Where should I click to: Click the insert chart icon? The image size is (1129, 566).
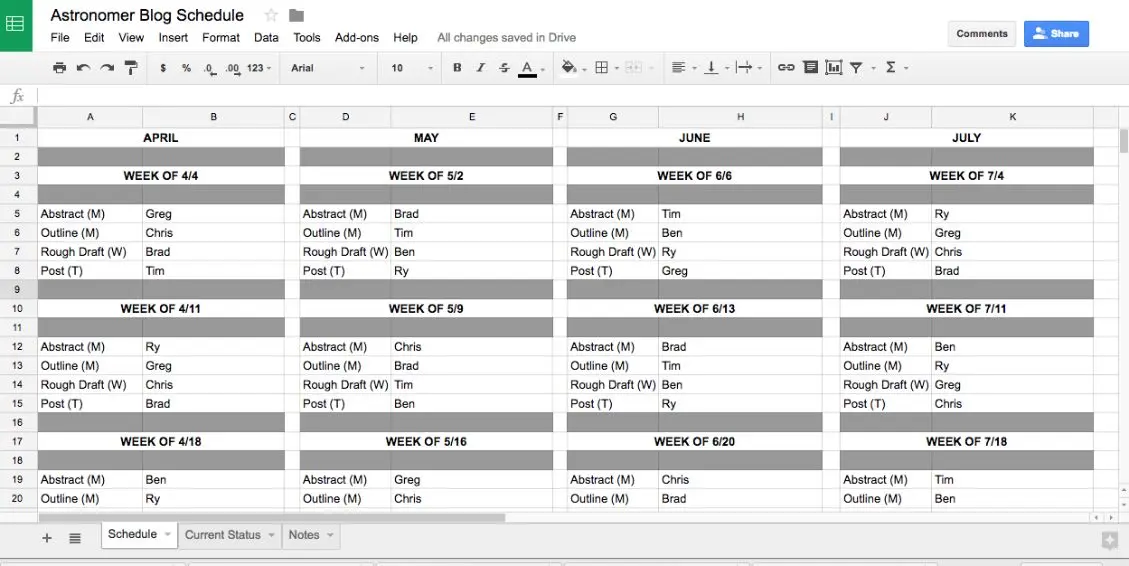pyautogui.click(x=834, y=68)
